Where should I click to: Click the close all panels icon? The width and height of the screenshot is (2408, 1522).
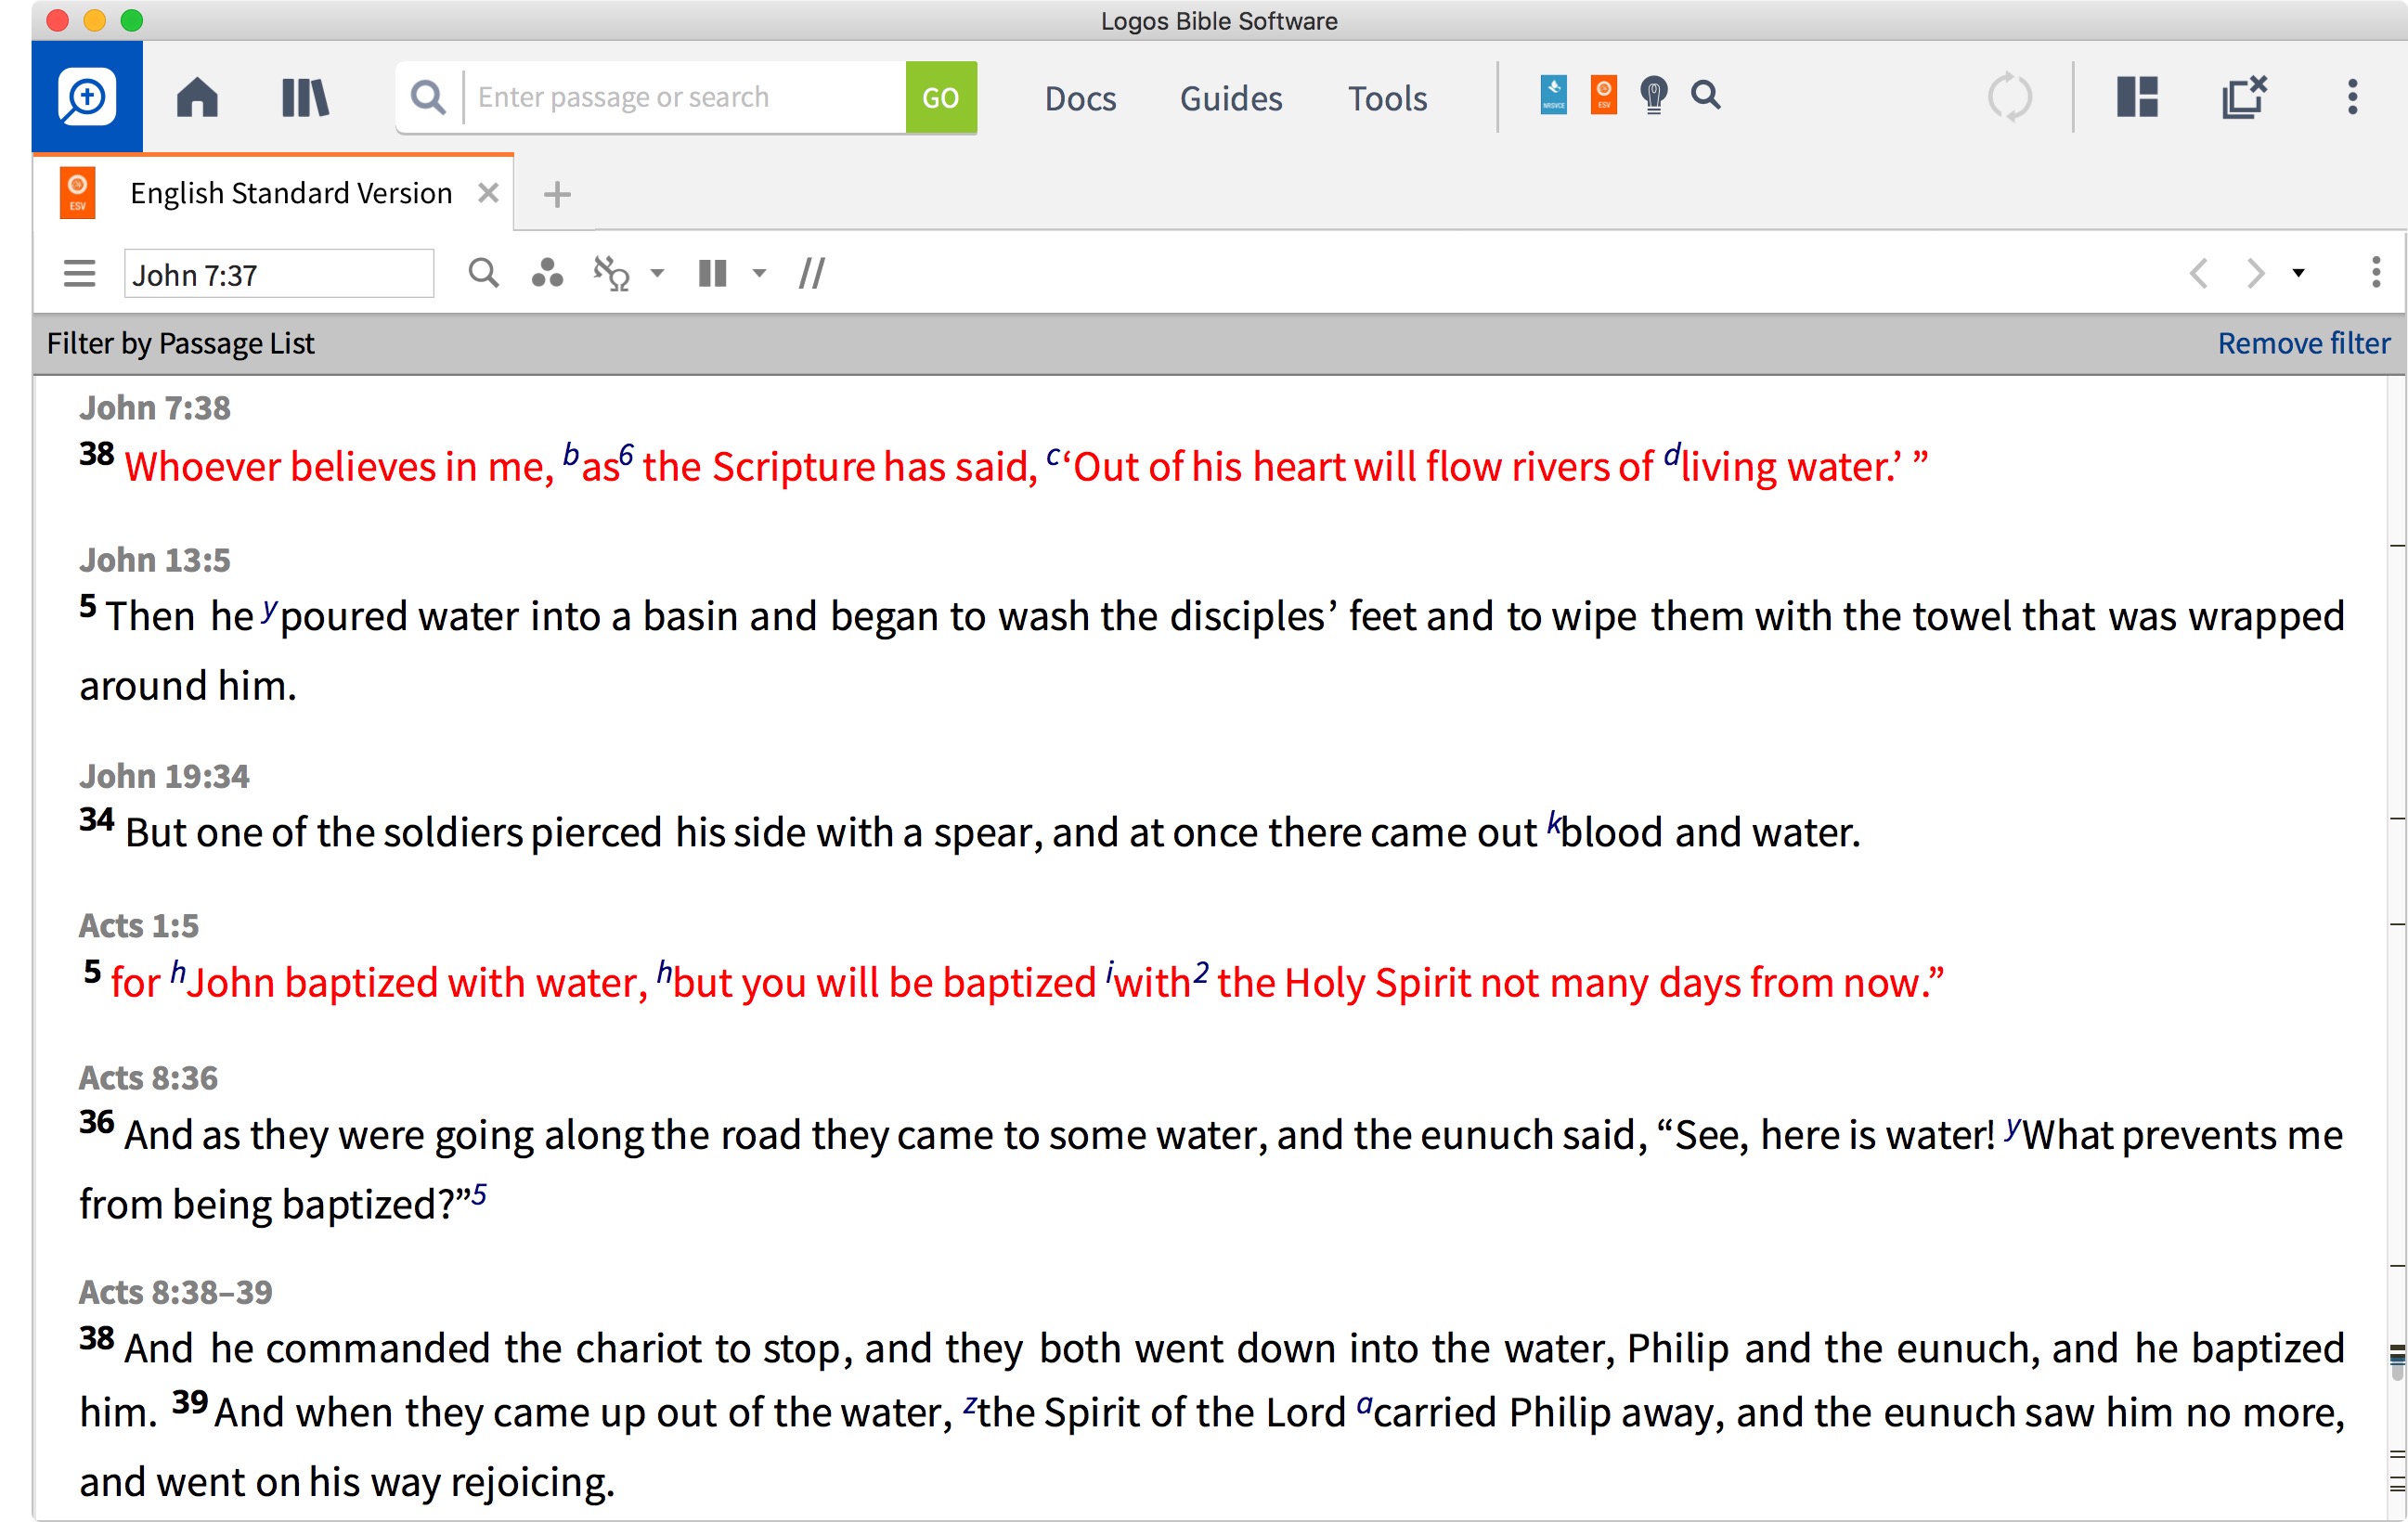[x=2244, y=97]
